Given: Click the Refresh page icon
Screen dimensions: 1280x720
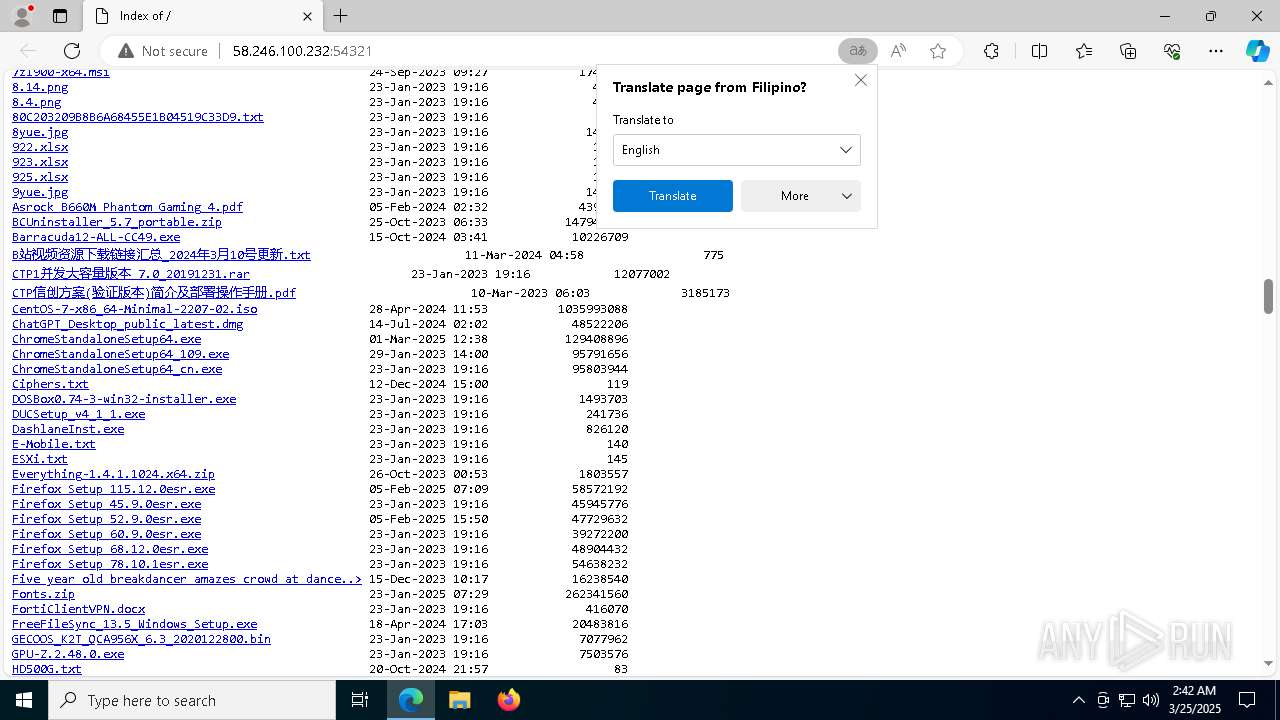Looking at the screenshot, I should pos(72,51).
